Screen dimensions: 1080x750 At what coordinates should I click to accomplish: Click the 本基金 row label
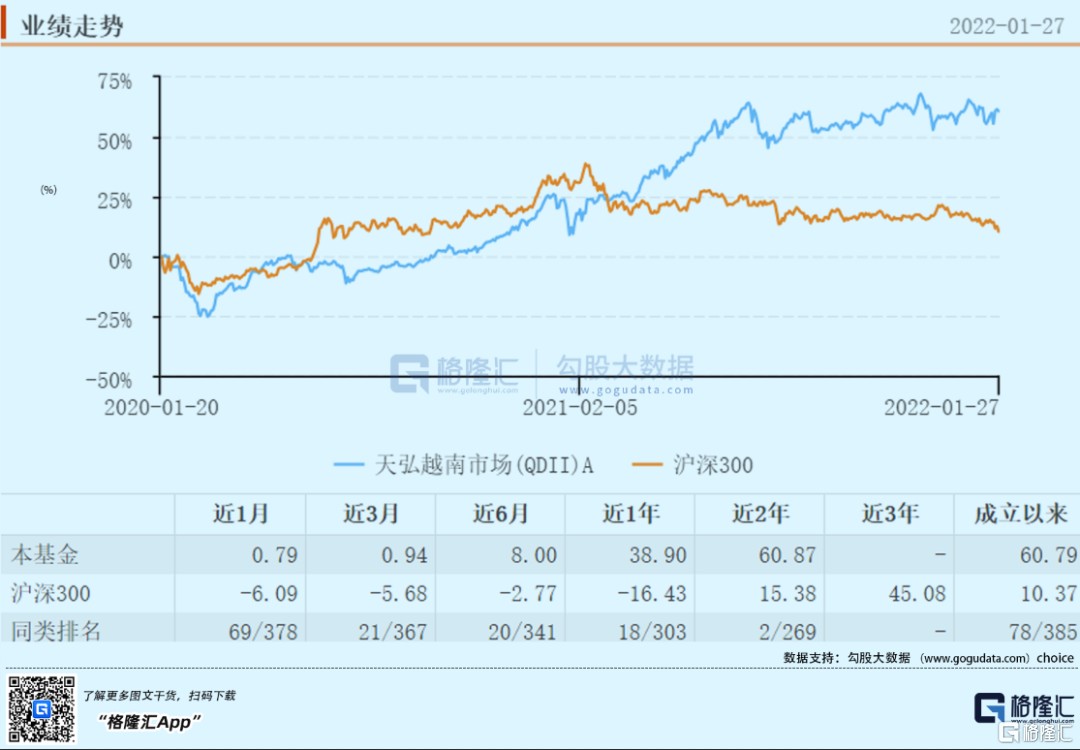[x=45, y=554]
